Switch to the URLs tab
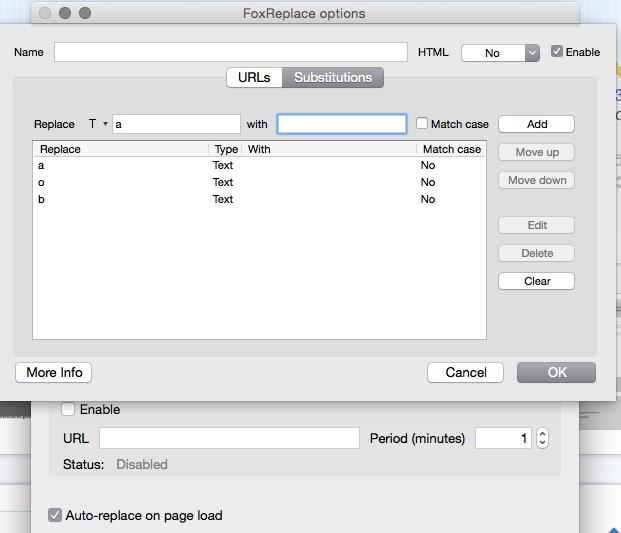621x533 pixels. tap(254, 77)
